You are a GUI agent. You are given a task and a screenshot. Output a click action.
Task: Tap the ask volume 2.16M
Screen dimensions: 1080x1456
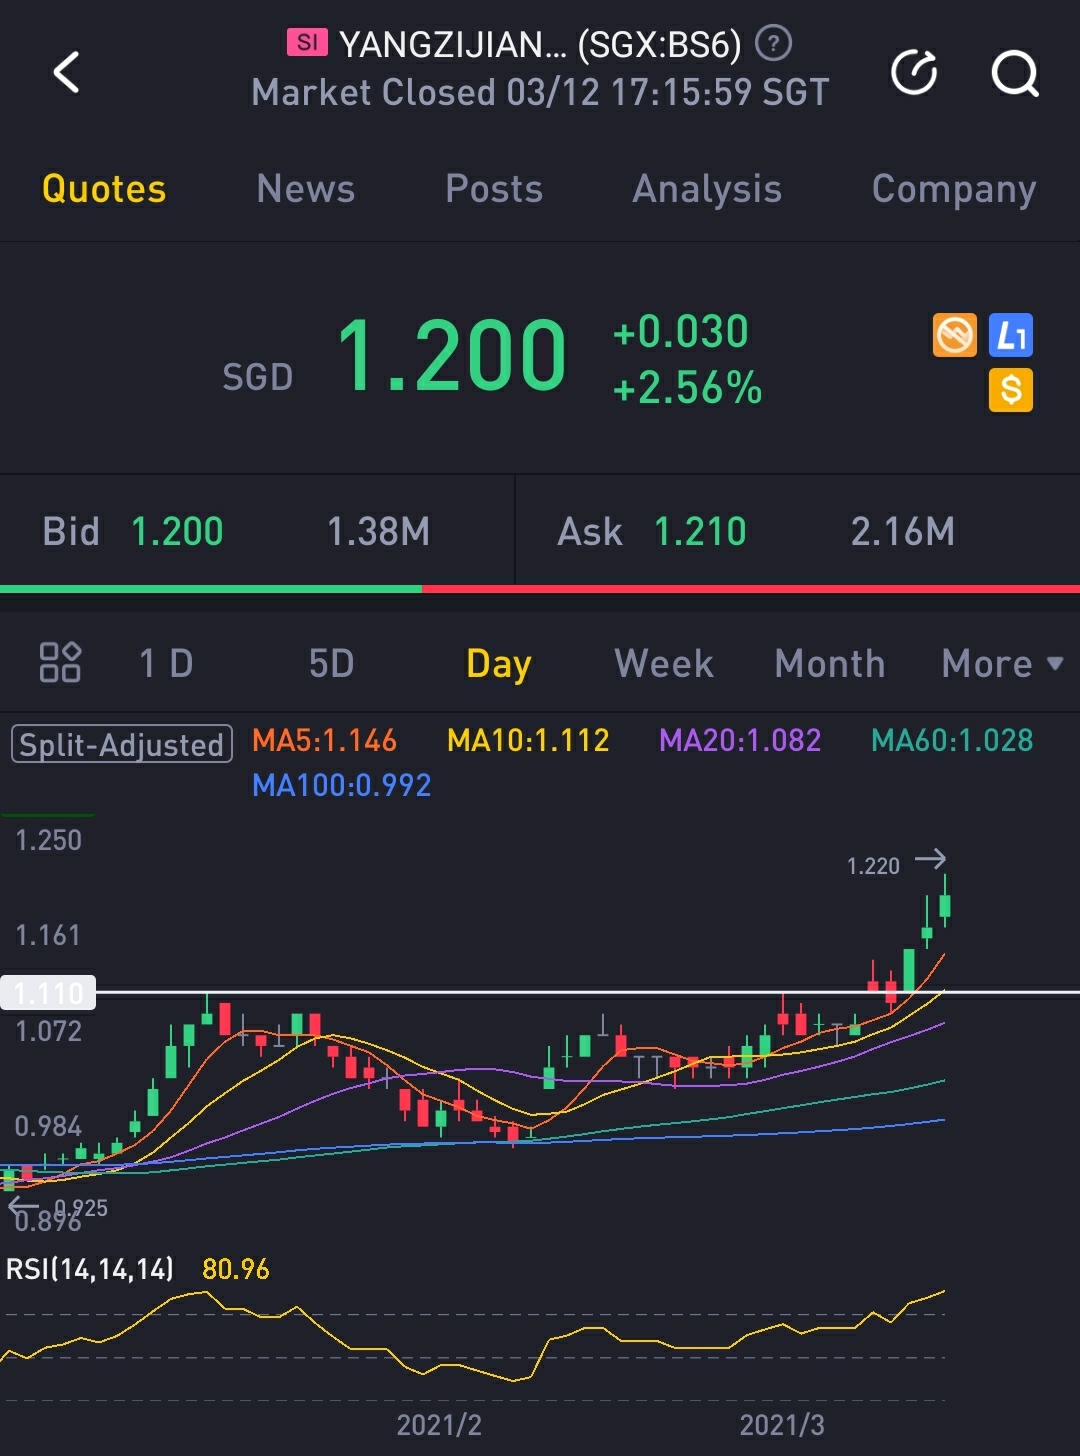902,531
